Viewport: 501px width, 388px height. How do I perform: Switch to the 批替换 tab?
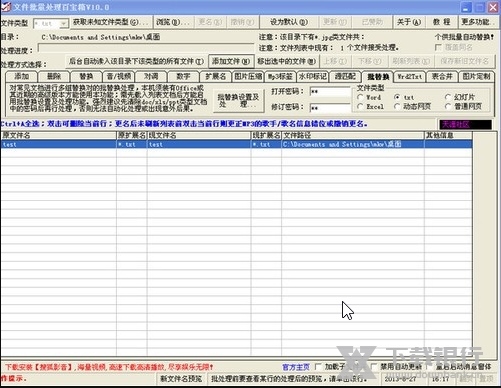click(378, 77)
